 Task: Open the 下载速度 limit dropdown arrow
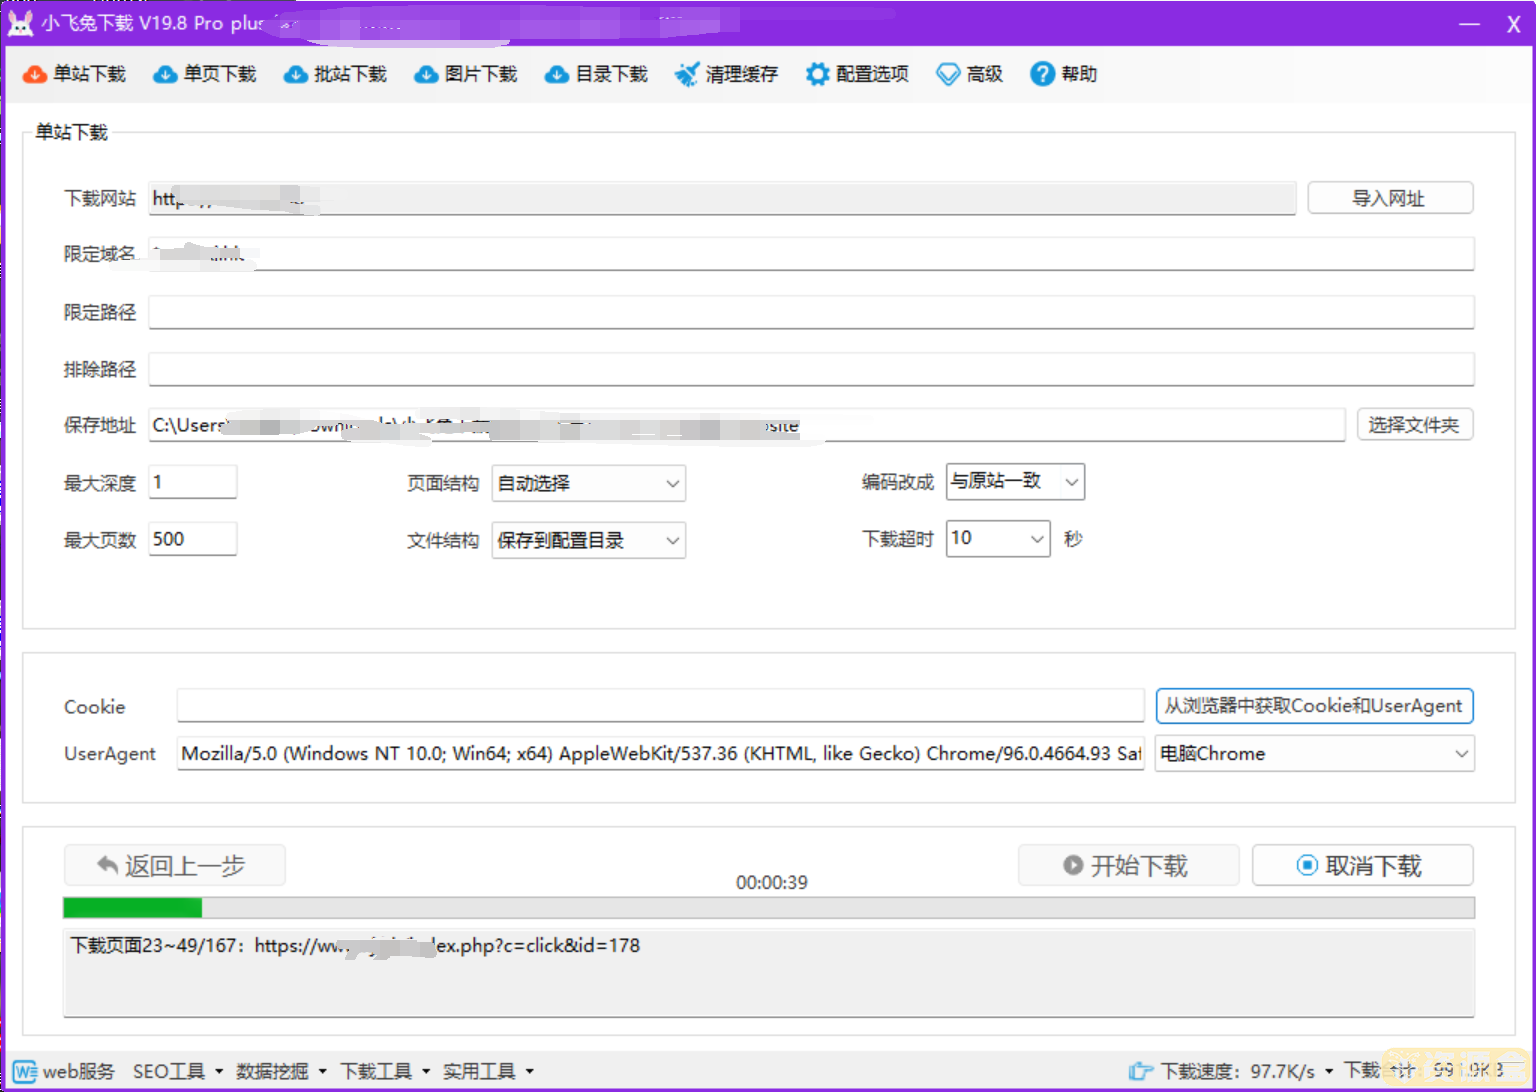coord(1329,1071)
